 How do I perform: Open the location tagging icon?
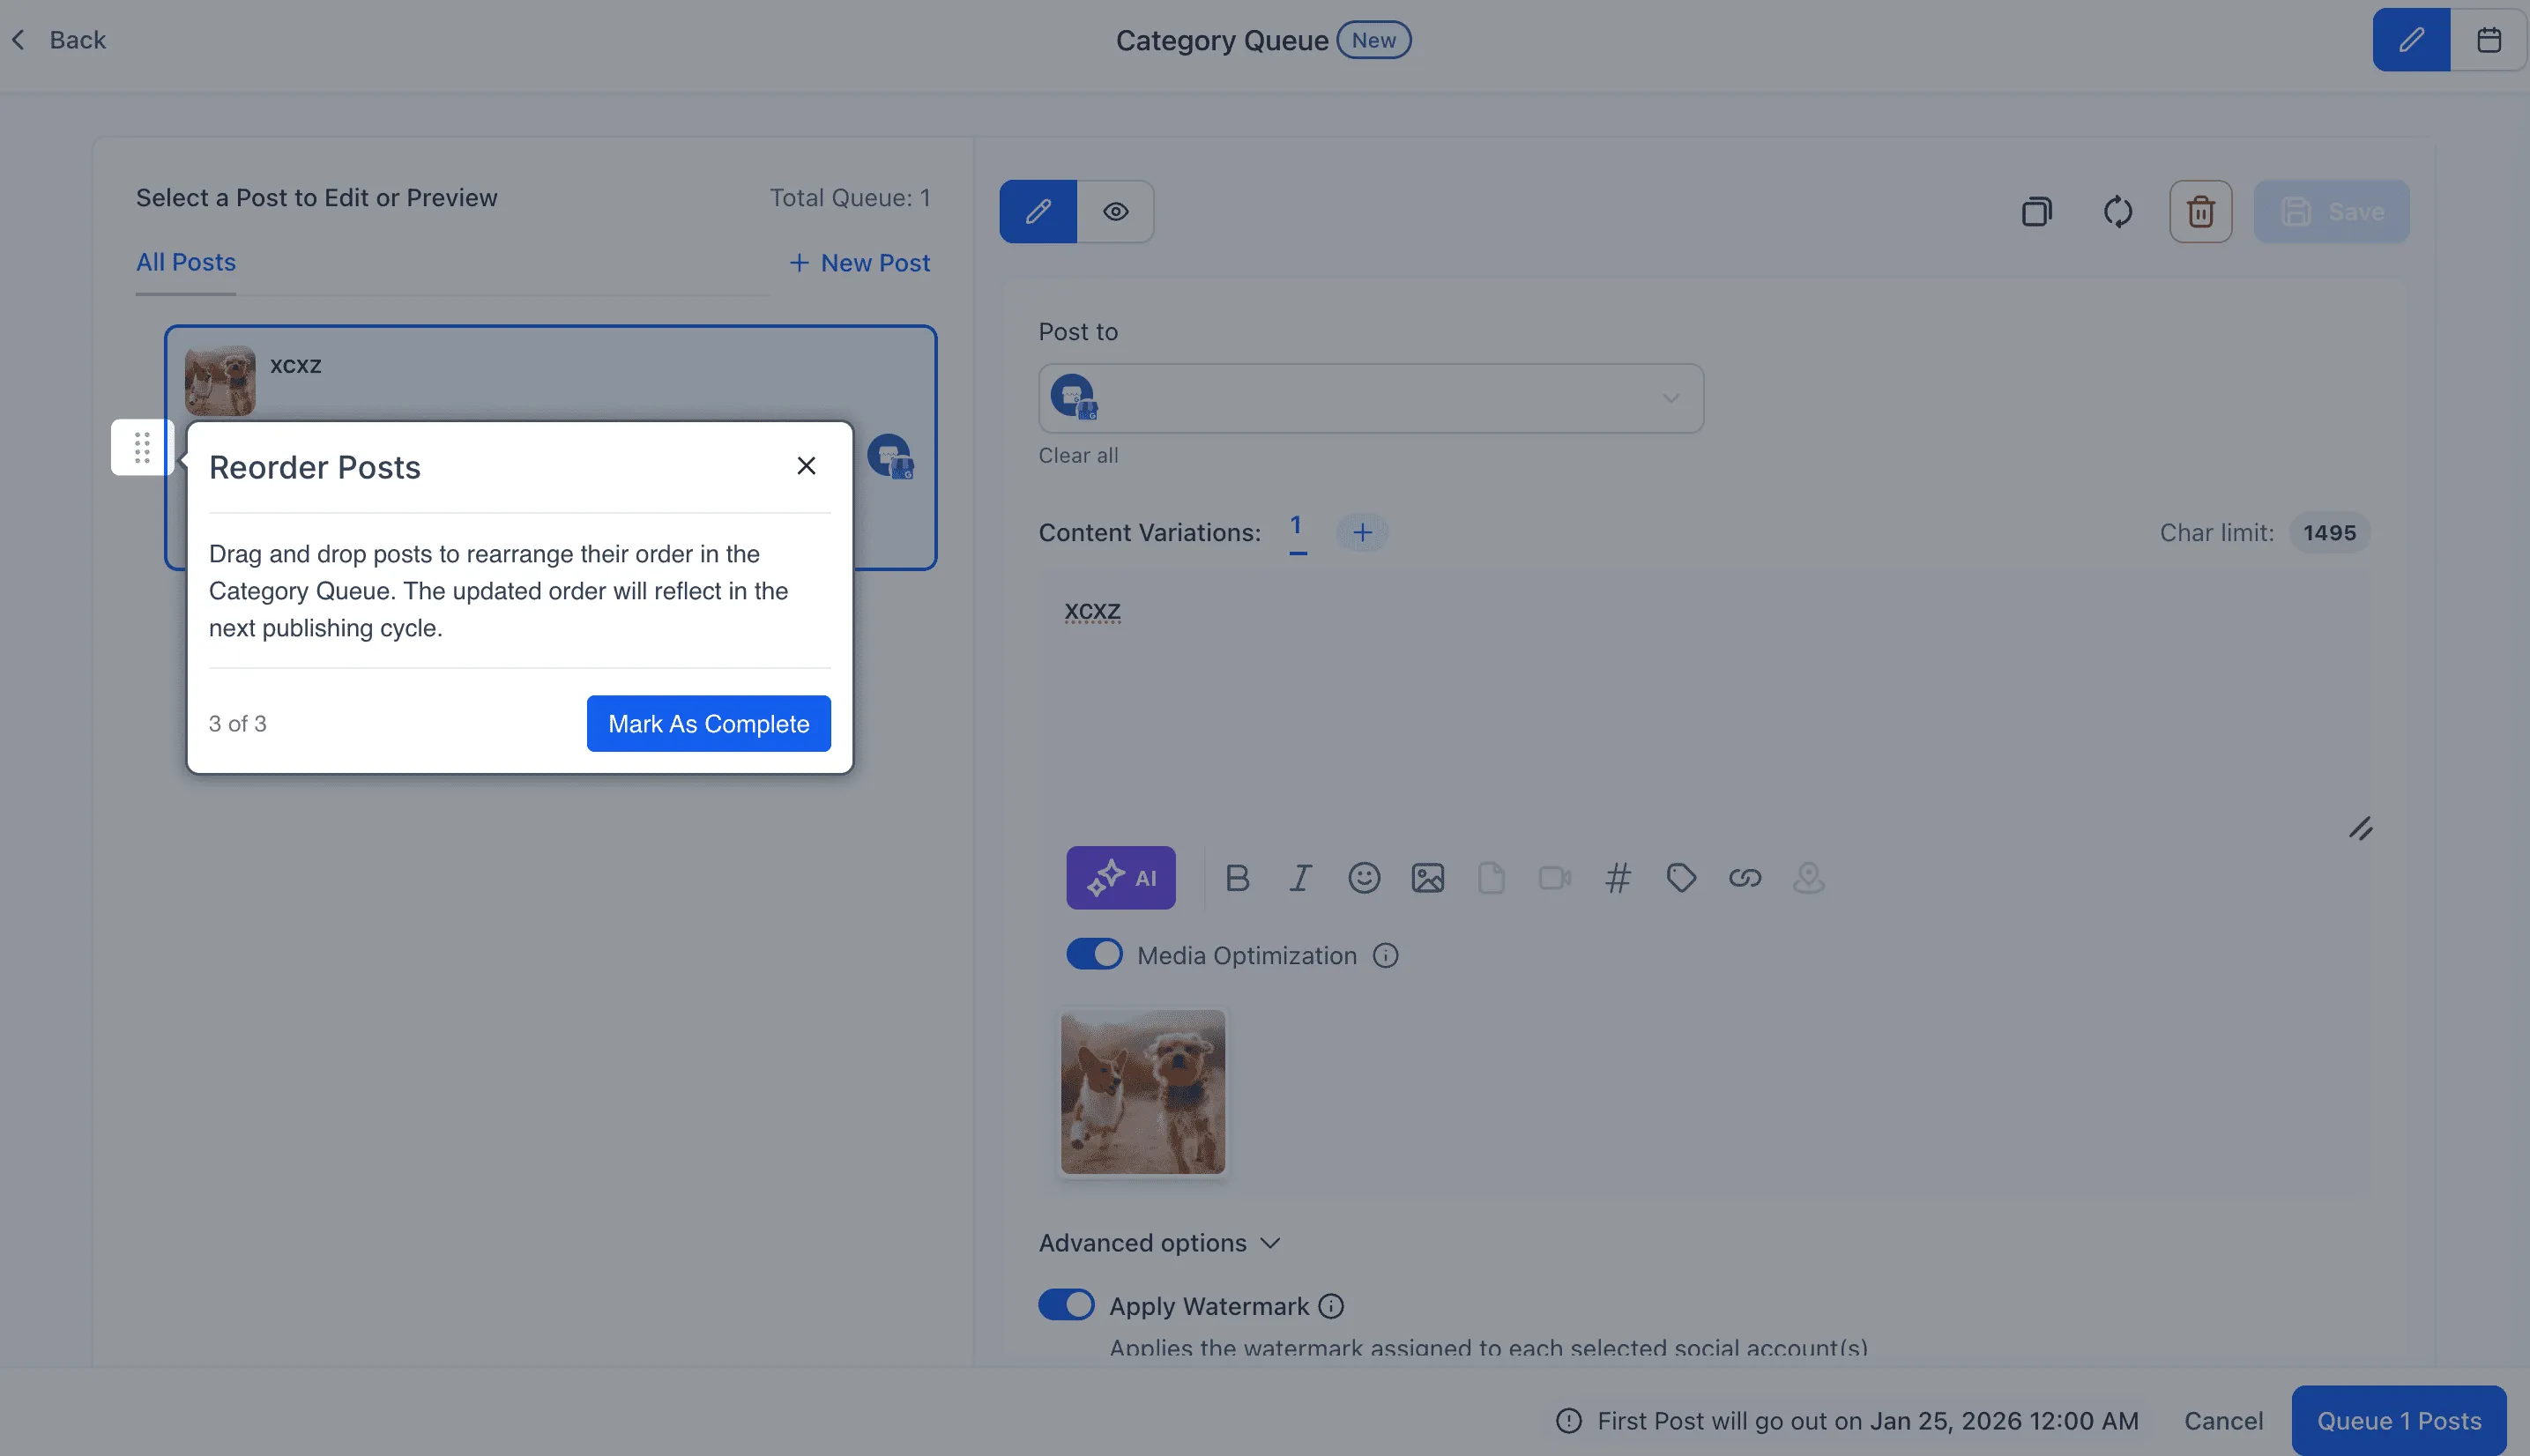pyautogui.click(x=1809, y=877)
